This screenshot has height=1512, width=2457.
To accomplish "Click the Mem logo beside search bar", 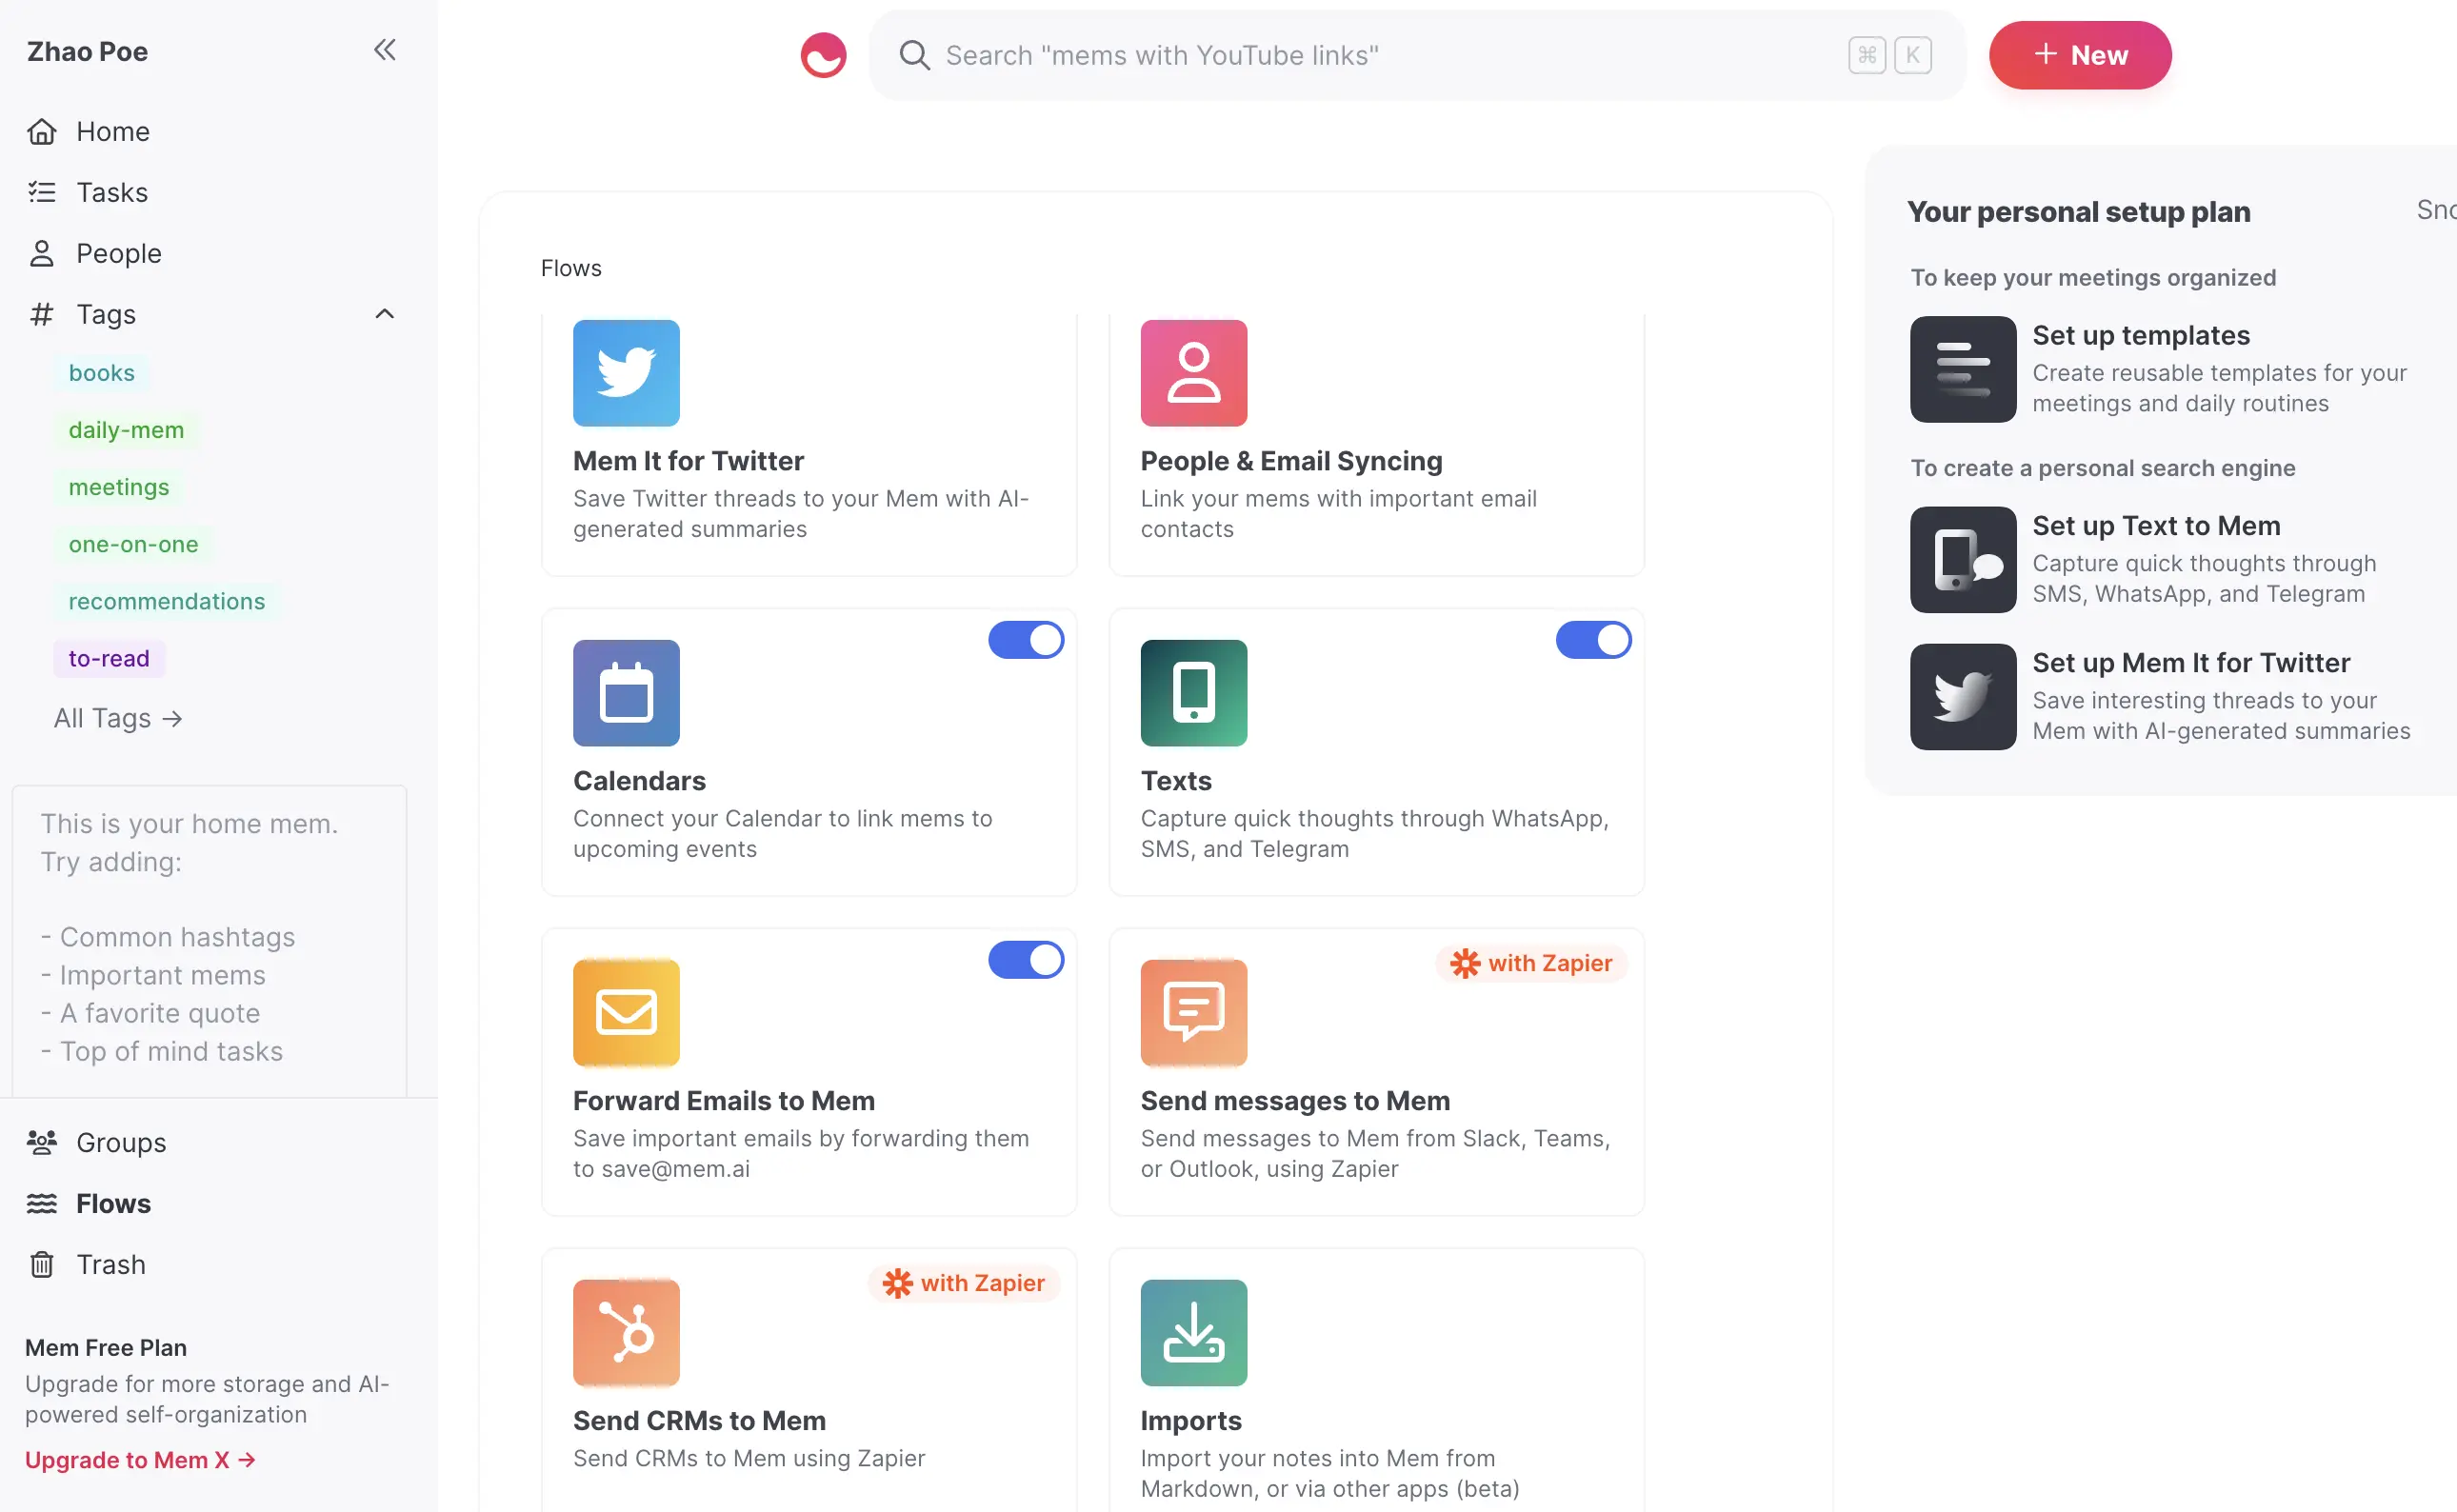I will tap(823, 55).
